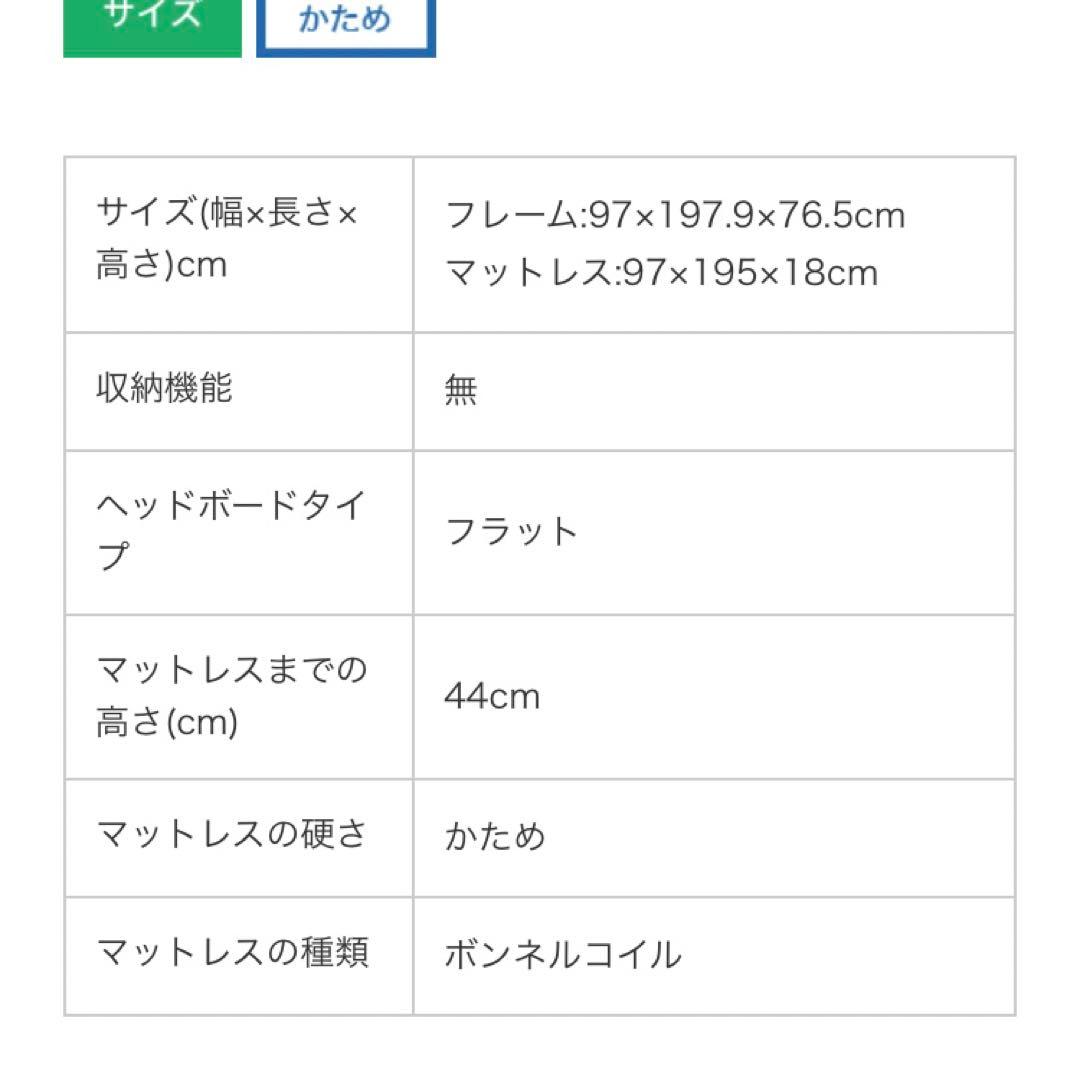Click かため in the マットレスの硬さ row
1080x1080 pixels.
[x=495, y=836]
